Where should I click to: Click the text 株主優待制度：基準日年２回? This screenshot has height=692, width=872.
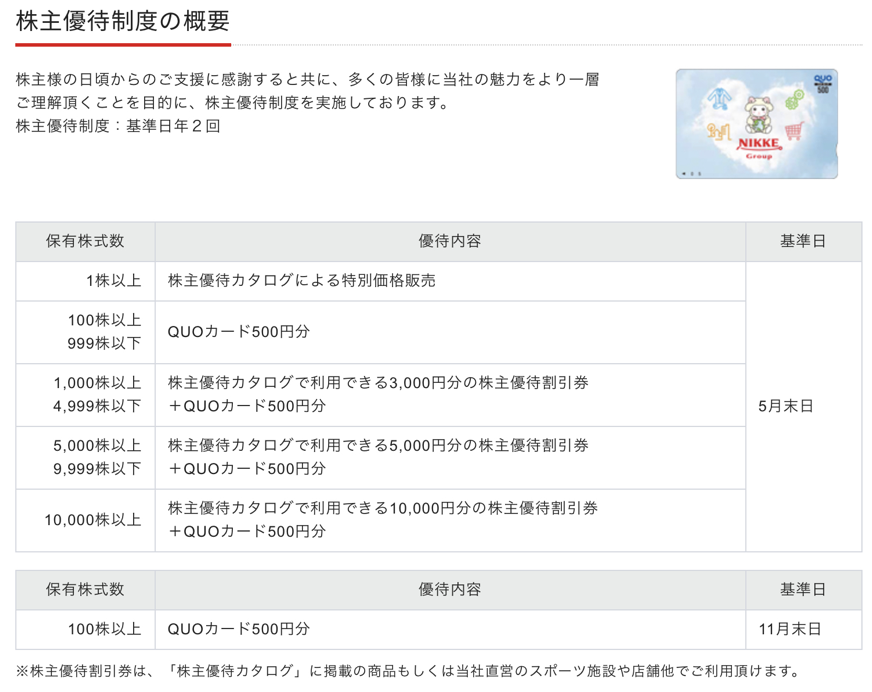tap(118, 126)
